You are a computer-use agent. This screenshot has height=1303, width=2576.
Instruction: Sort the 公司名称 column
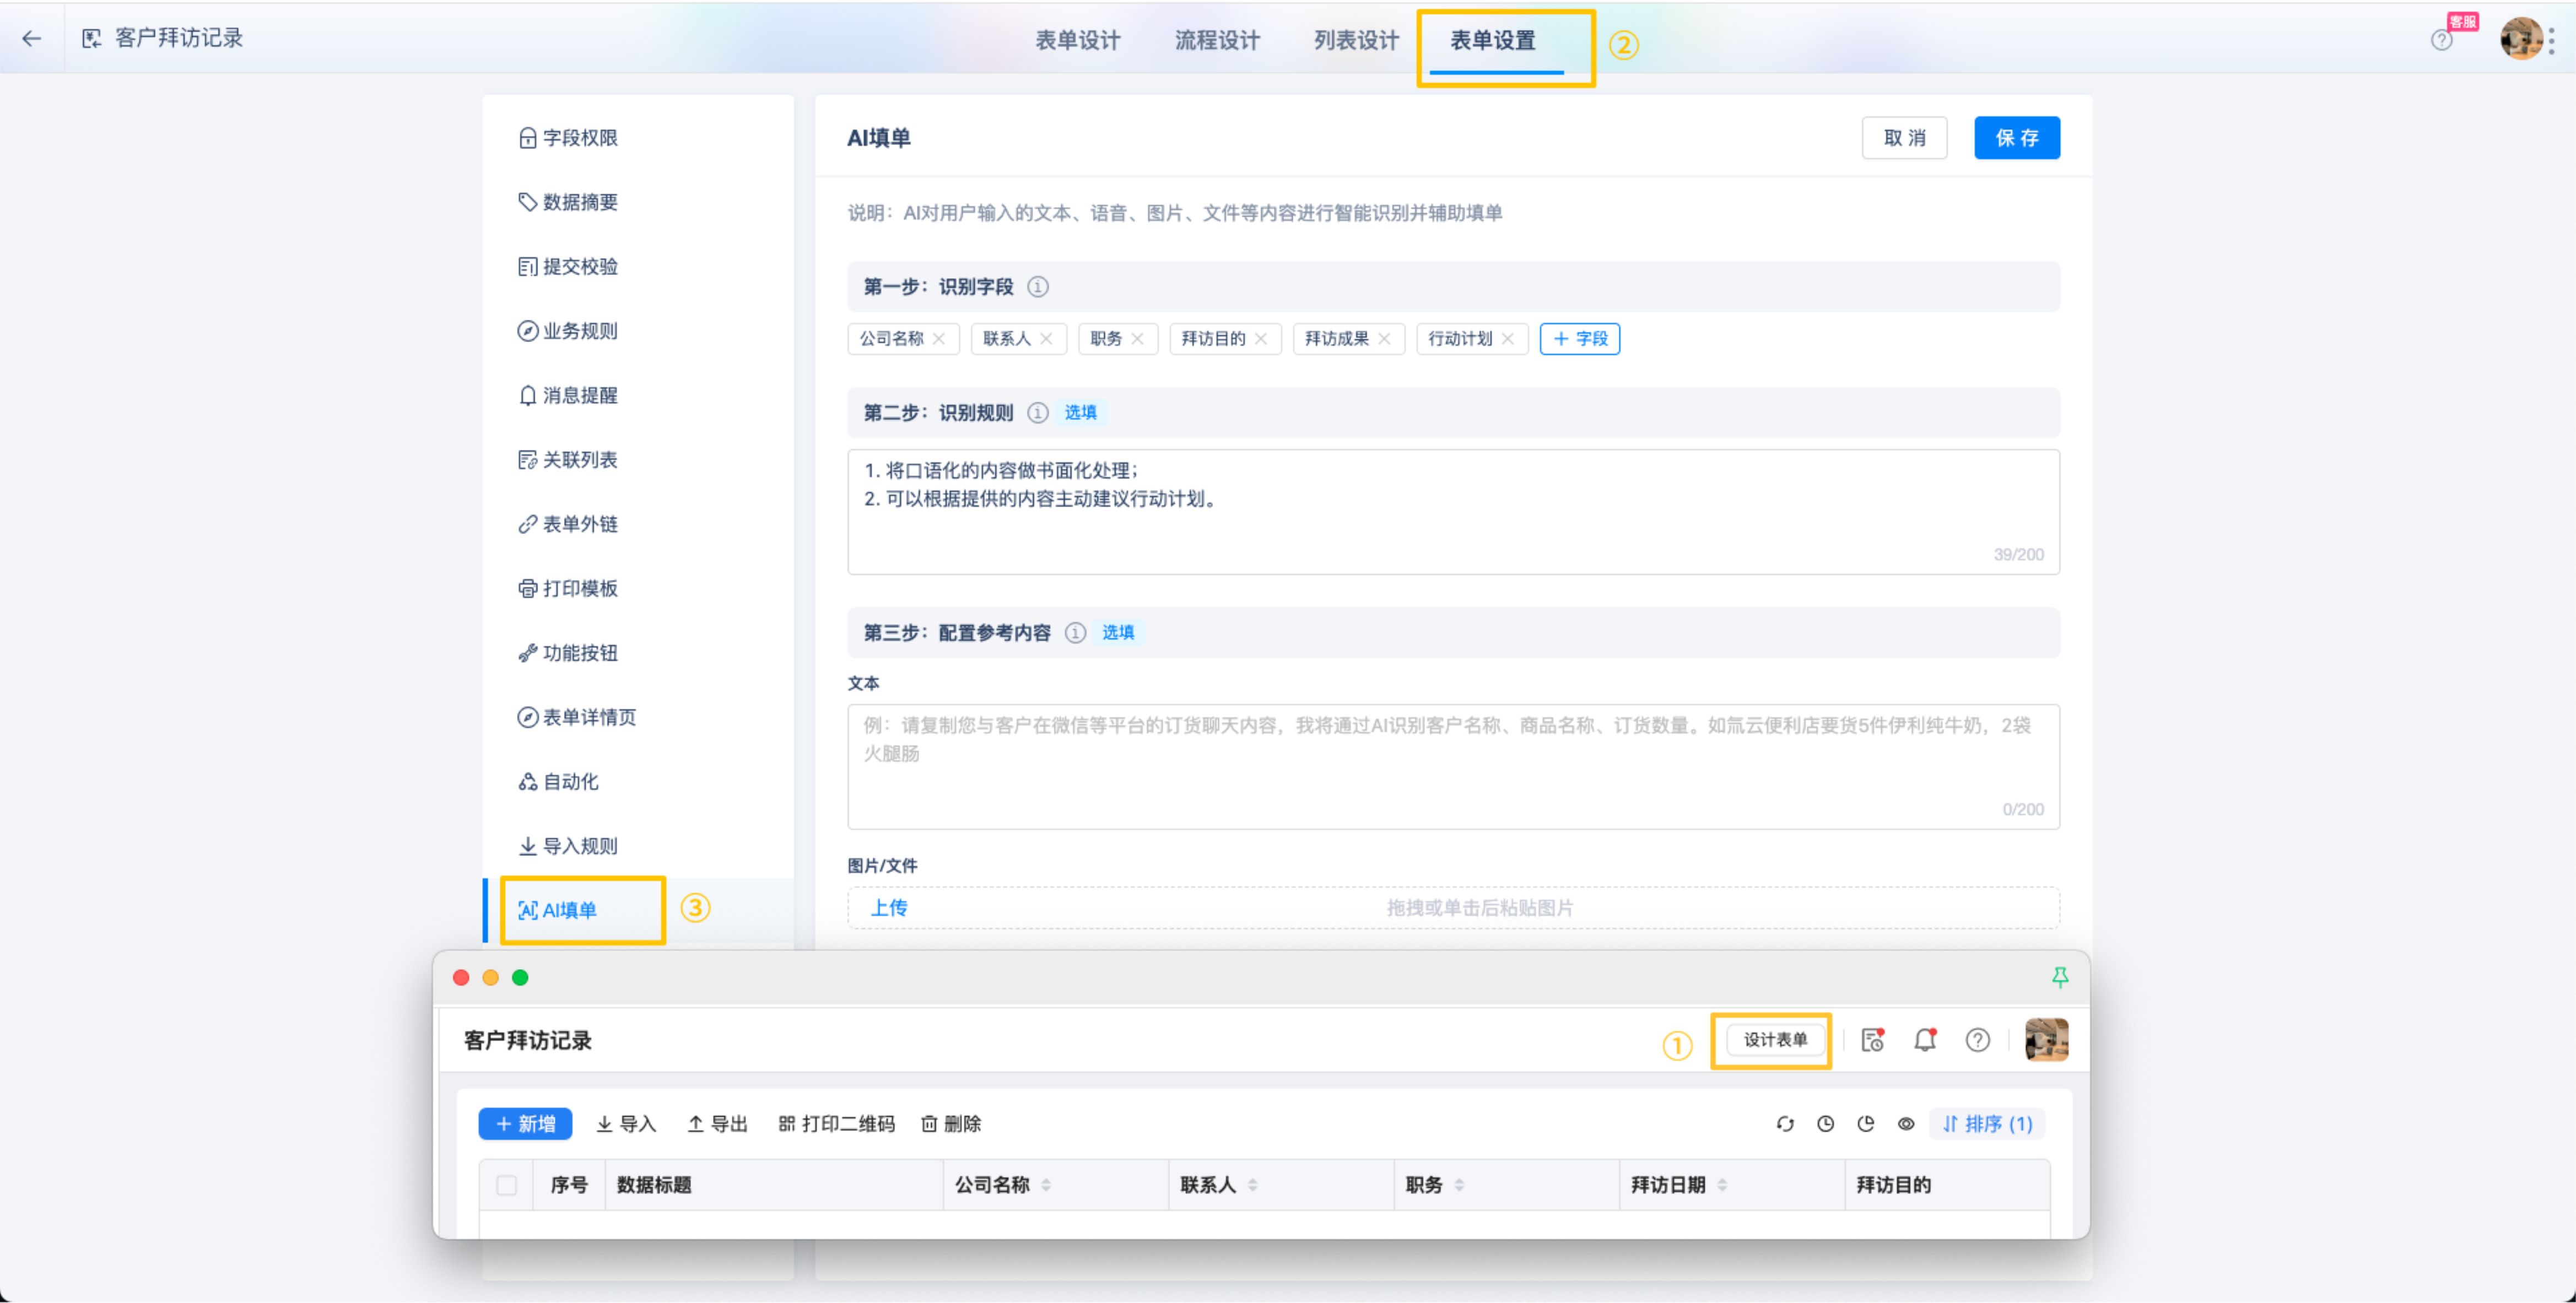click(1046, 1185)
